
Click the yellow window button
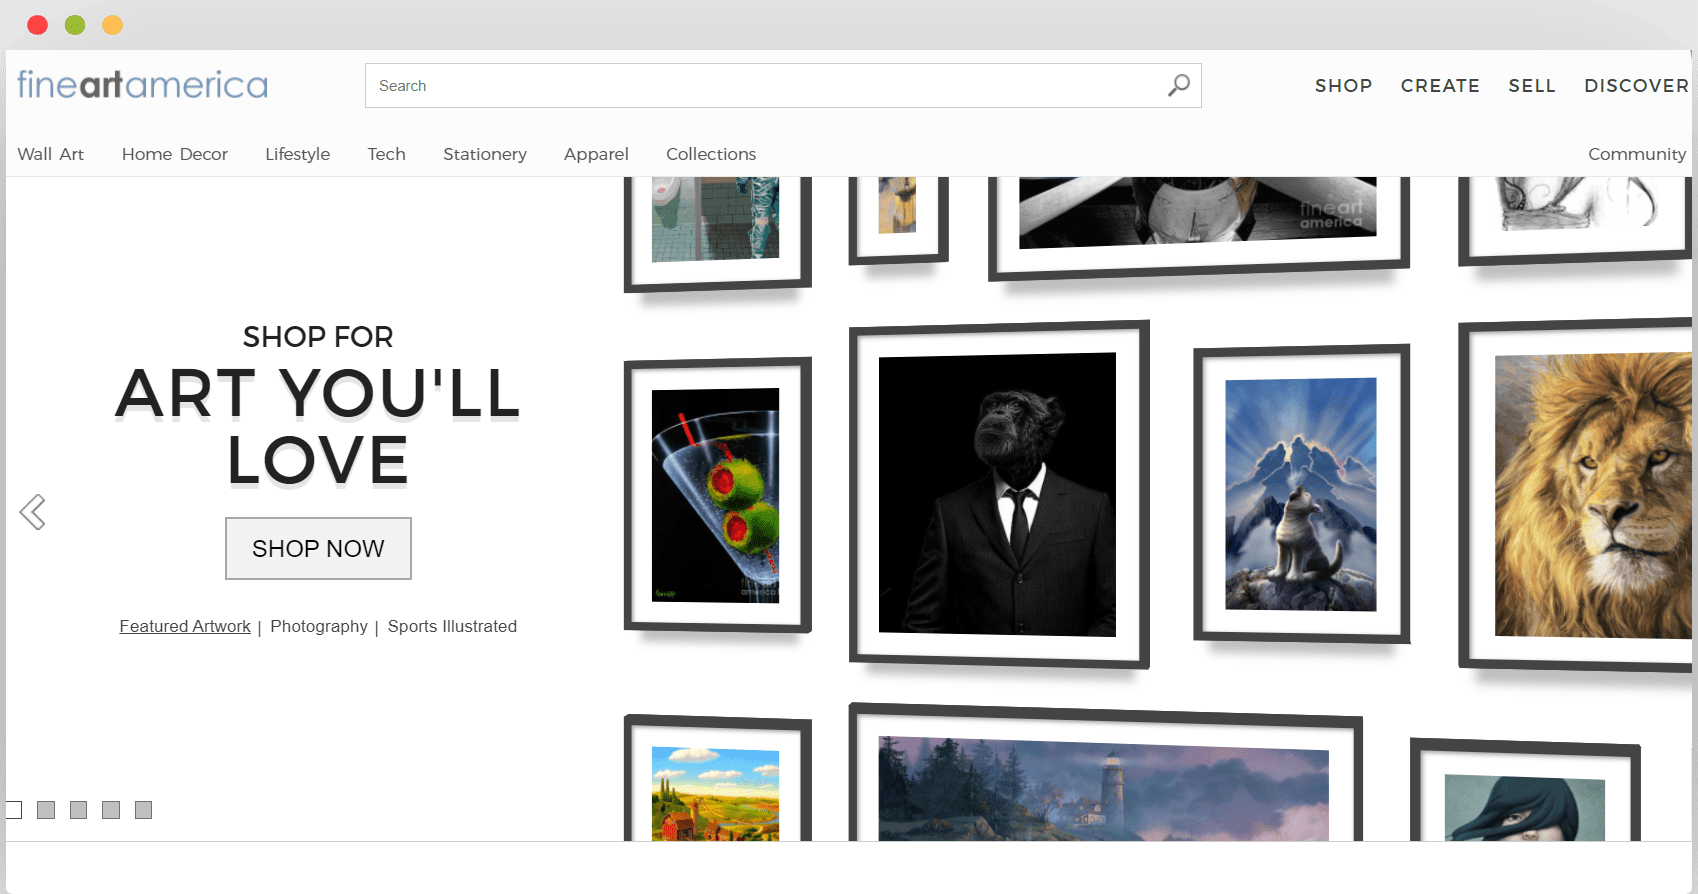[112, 25]
